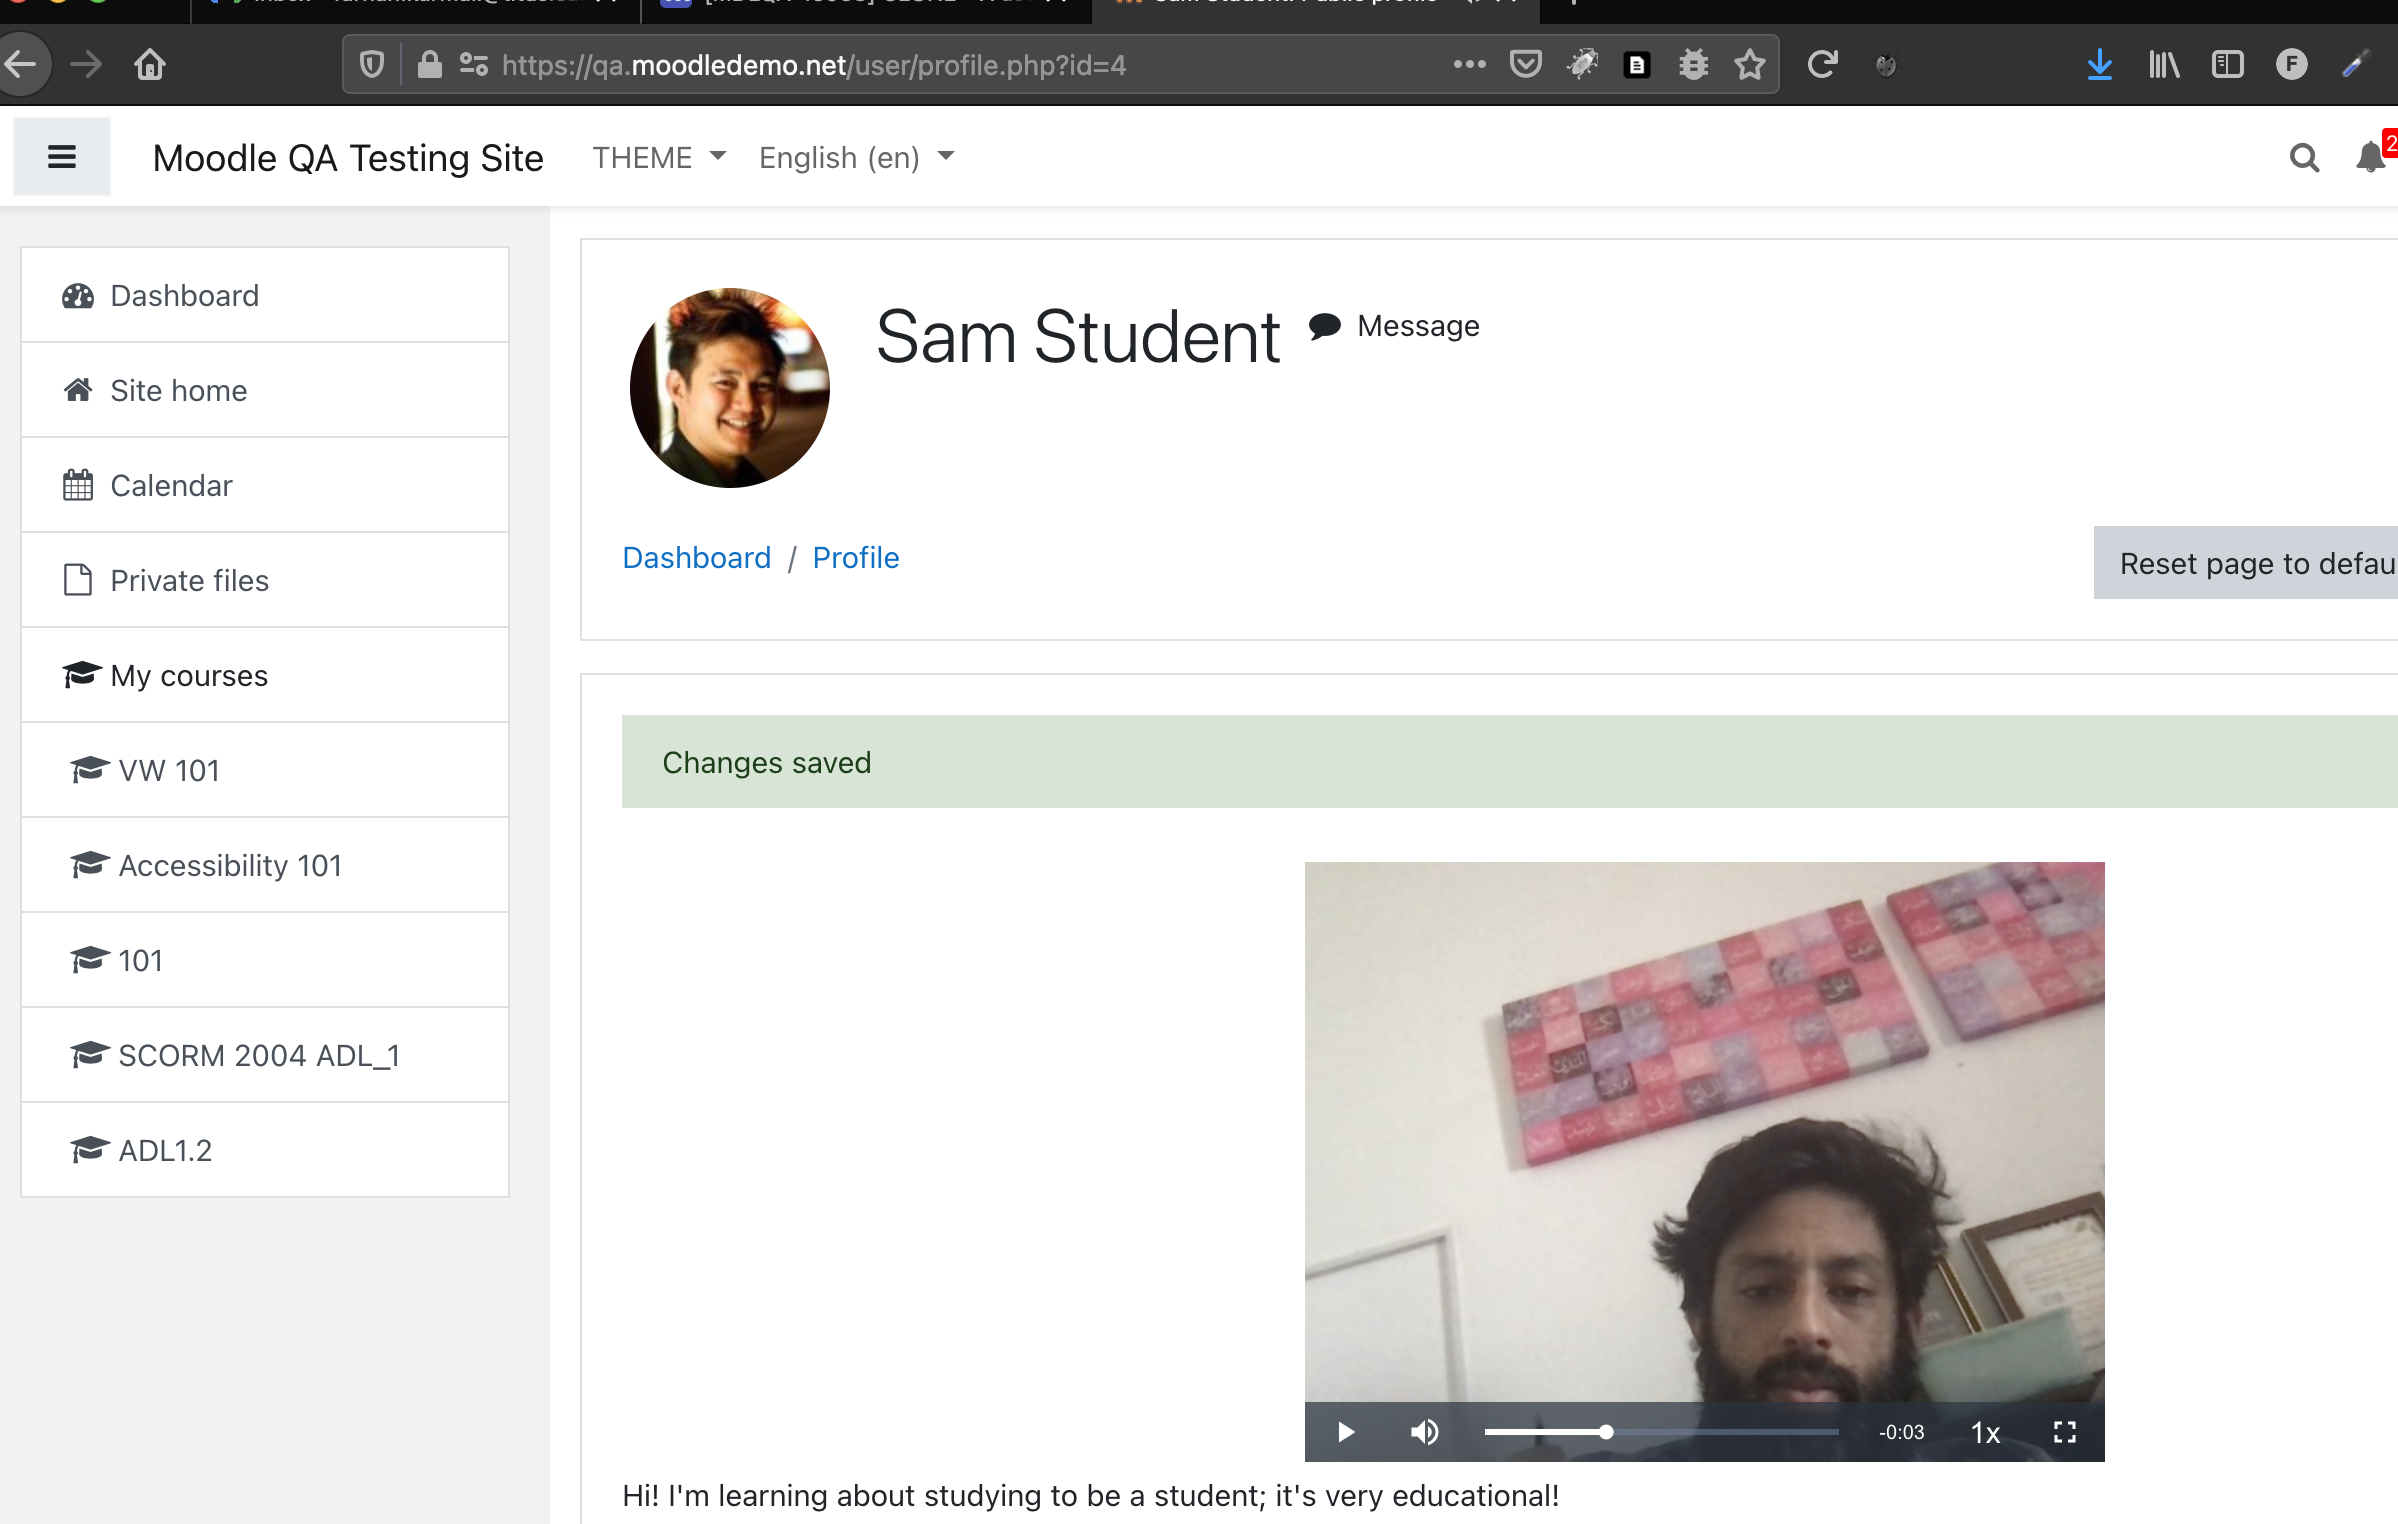Click Sam Student's profile picture
The image size is (2398, 1524).
[x=730, y=388]
